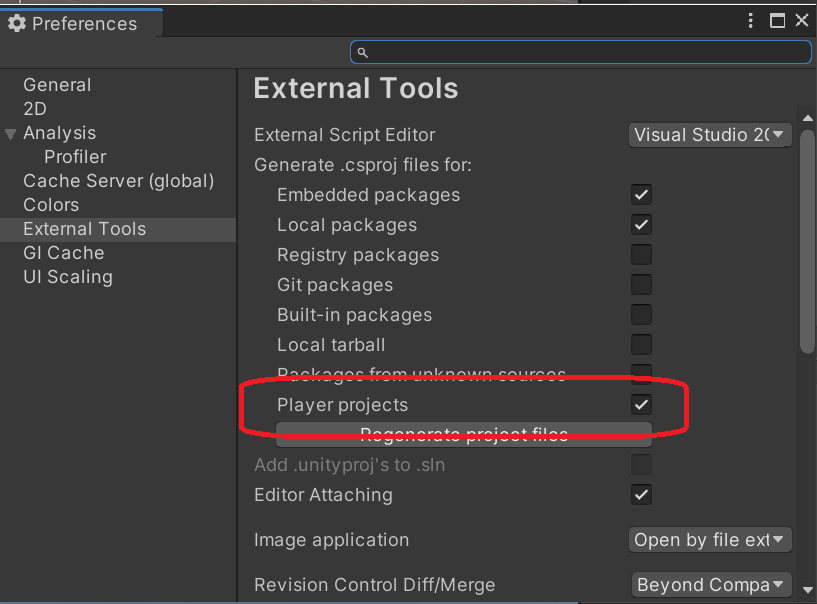Open the Image application dropdown
The width and height of the screenshot is (817, 604).
[710, 539]
